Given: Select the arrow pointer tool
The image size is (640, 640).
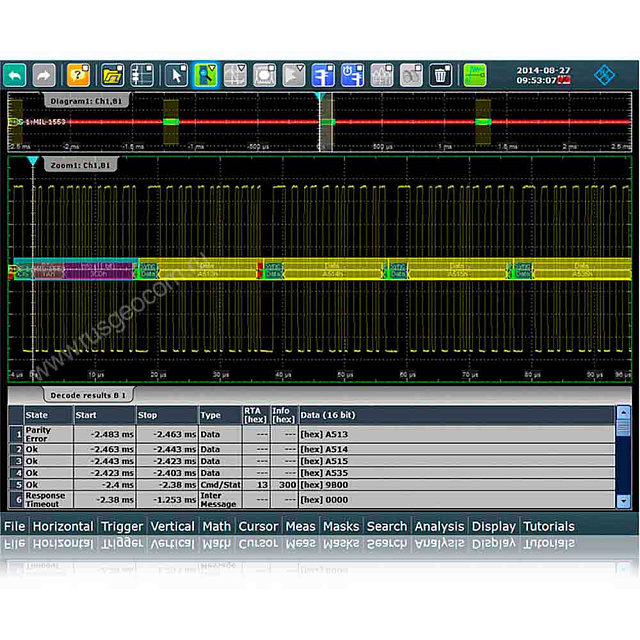Looking at the screenshot, I should (x=176, y=75).
